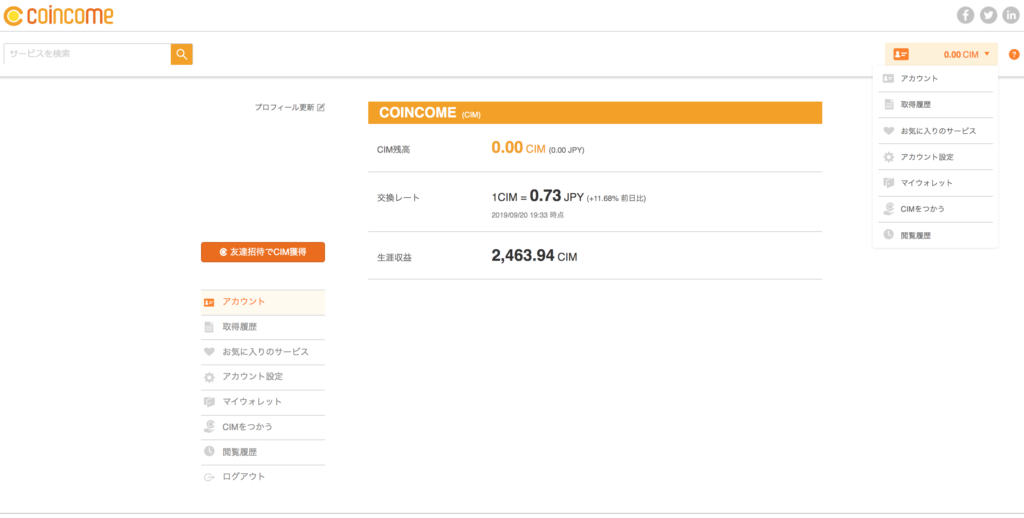The width and height of the screenshot is (1024, 518).
Task: Focus the サービスを検索 search field
Action: tap(88, 54)
